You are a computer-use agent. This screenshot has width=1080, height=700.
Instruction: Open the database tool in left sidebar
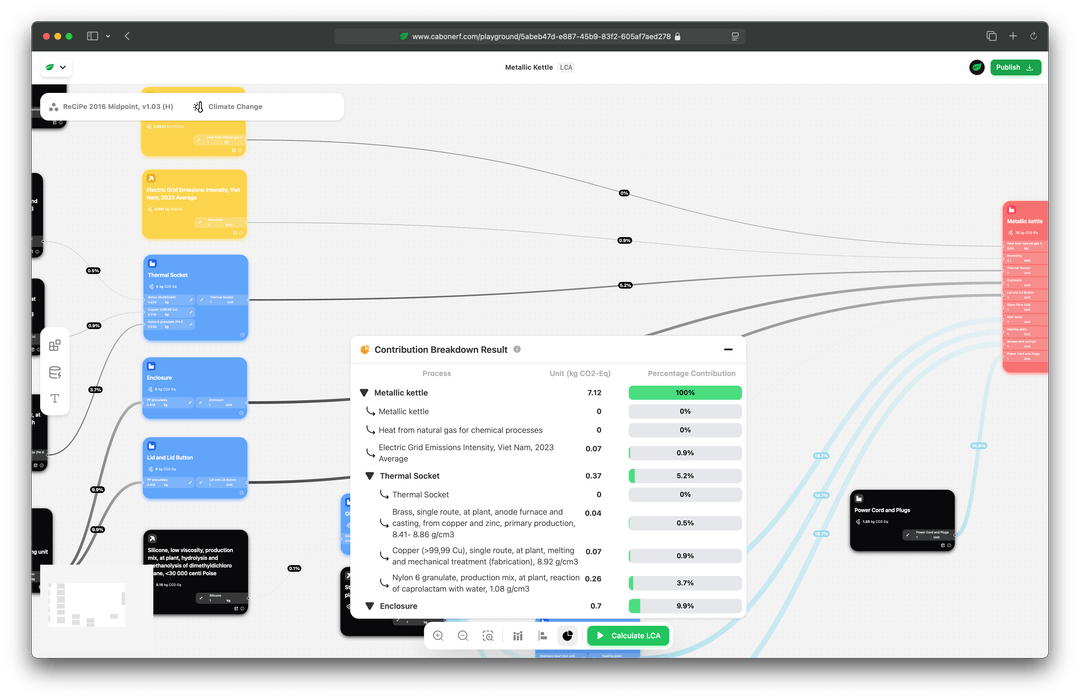coord(54,372)
